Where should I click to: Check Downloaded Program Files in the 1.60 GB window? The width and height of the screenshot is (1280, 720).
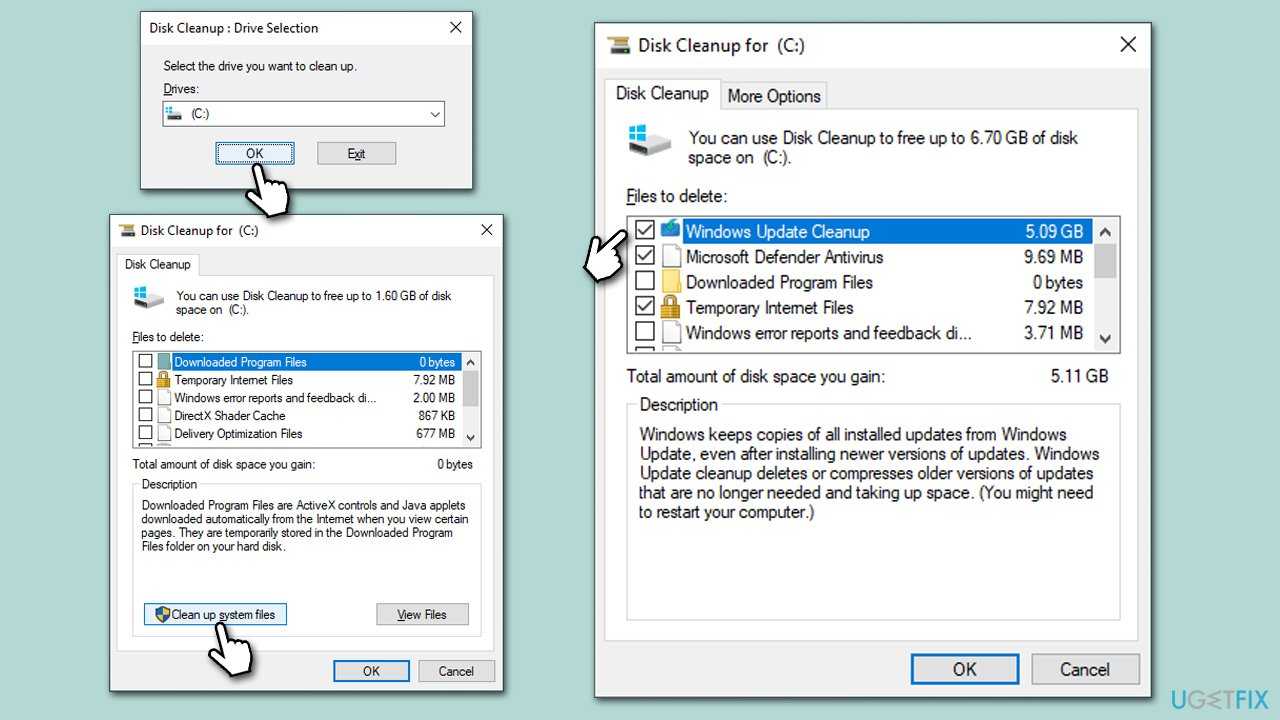[146, 362]
